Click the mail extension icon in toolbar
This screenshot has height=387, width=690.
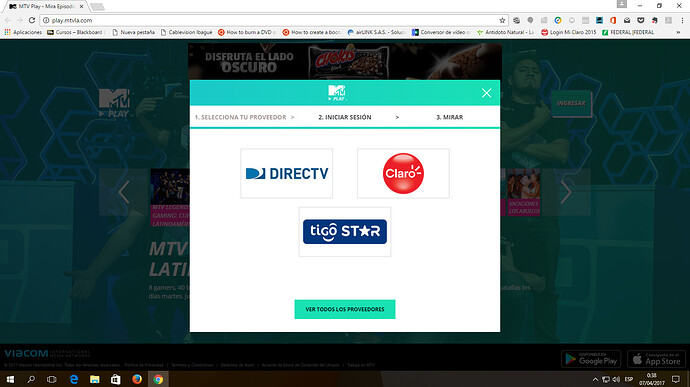pyautogui.click(x=627, y=20)
